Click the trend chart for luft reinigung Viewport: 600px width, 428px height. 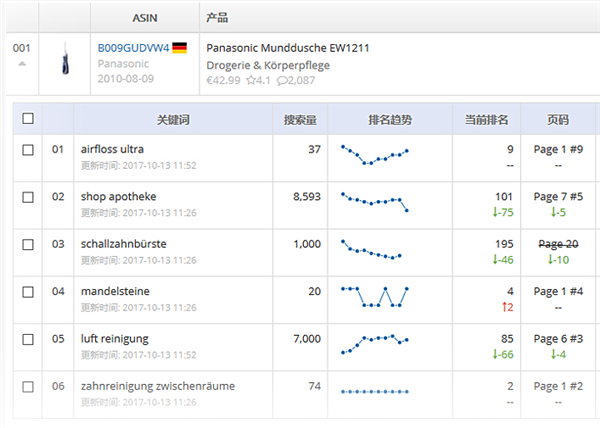pyautogui.click(x=375, y=343)
